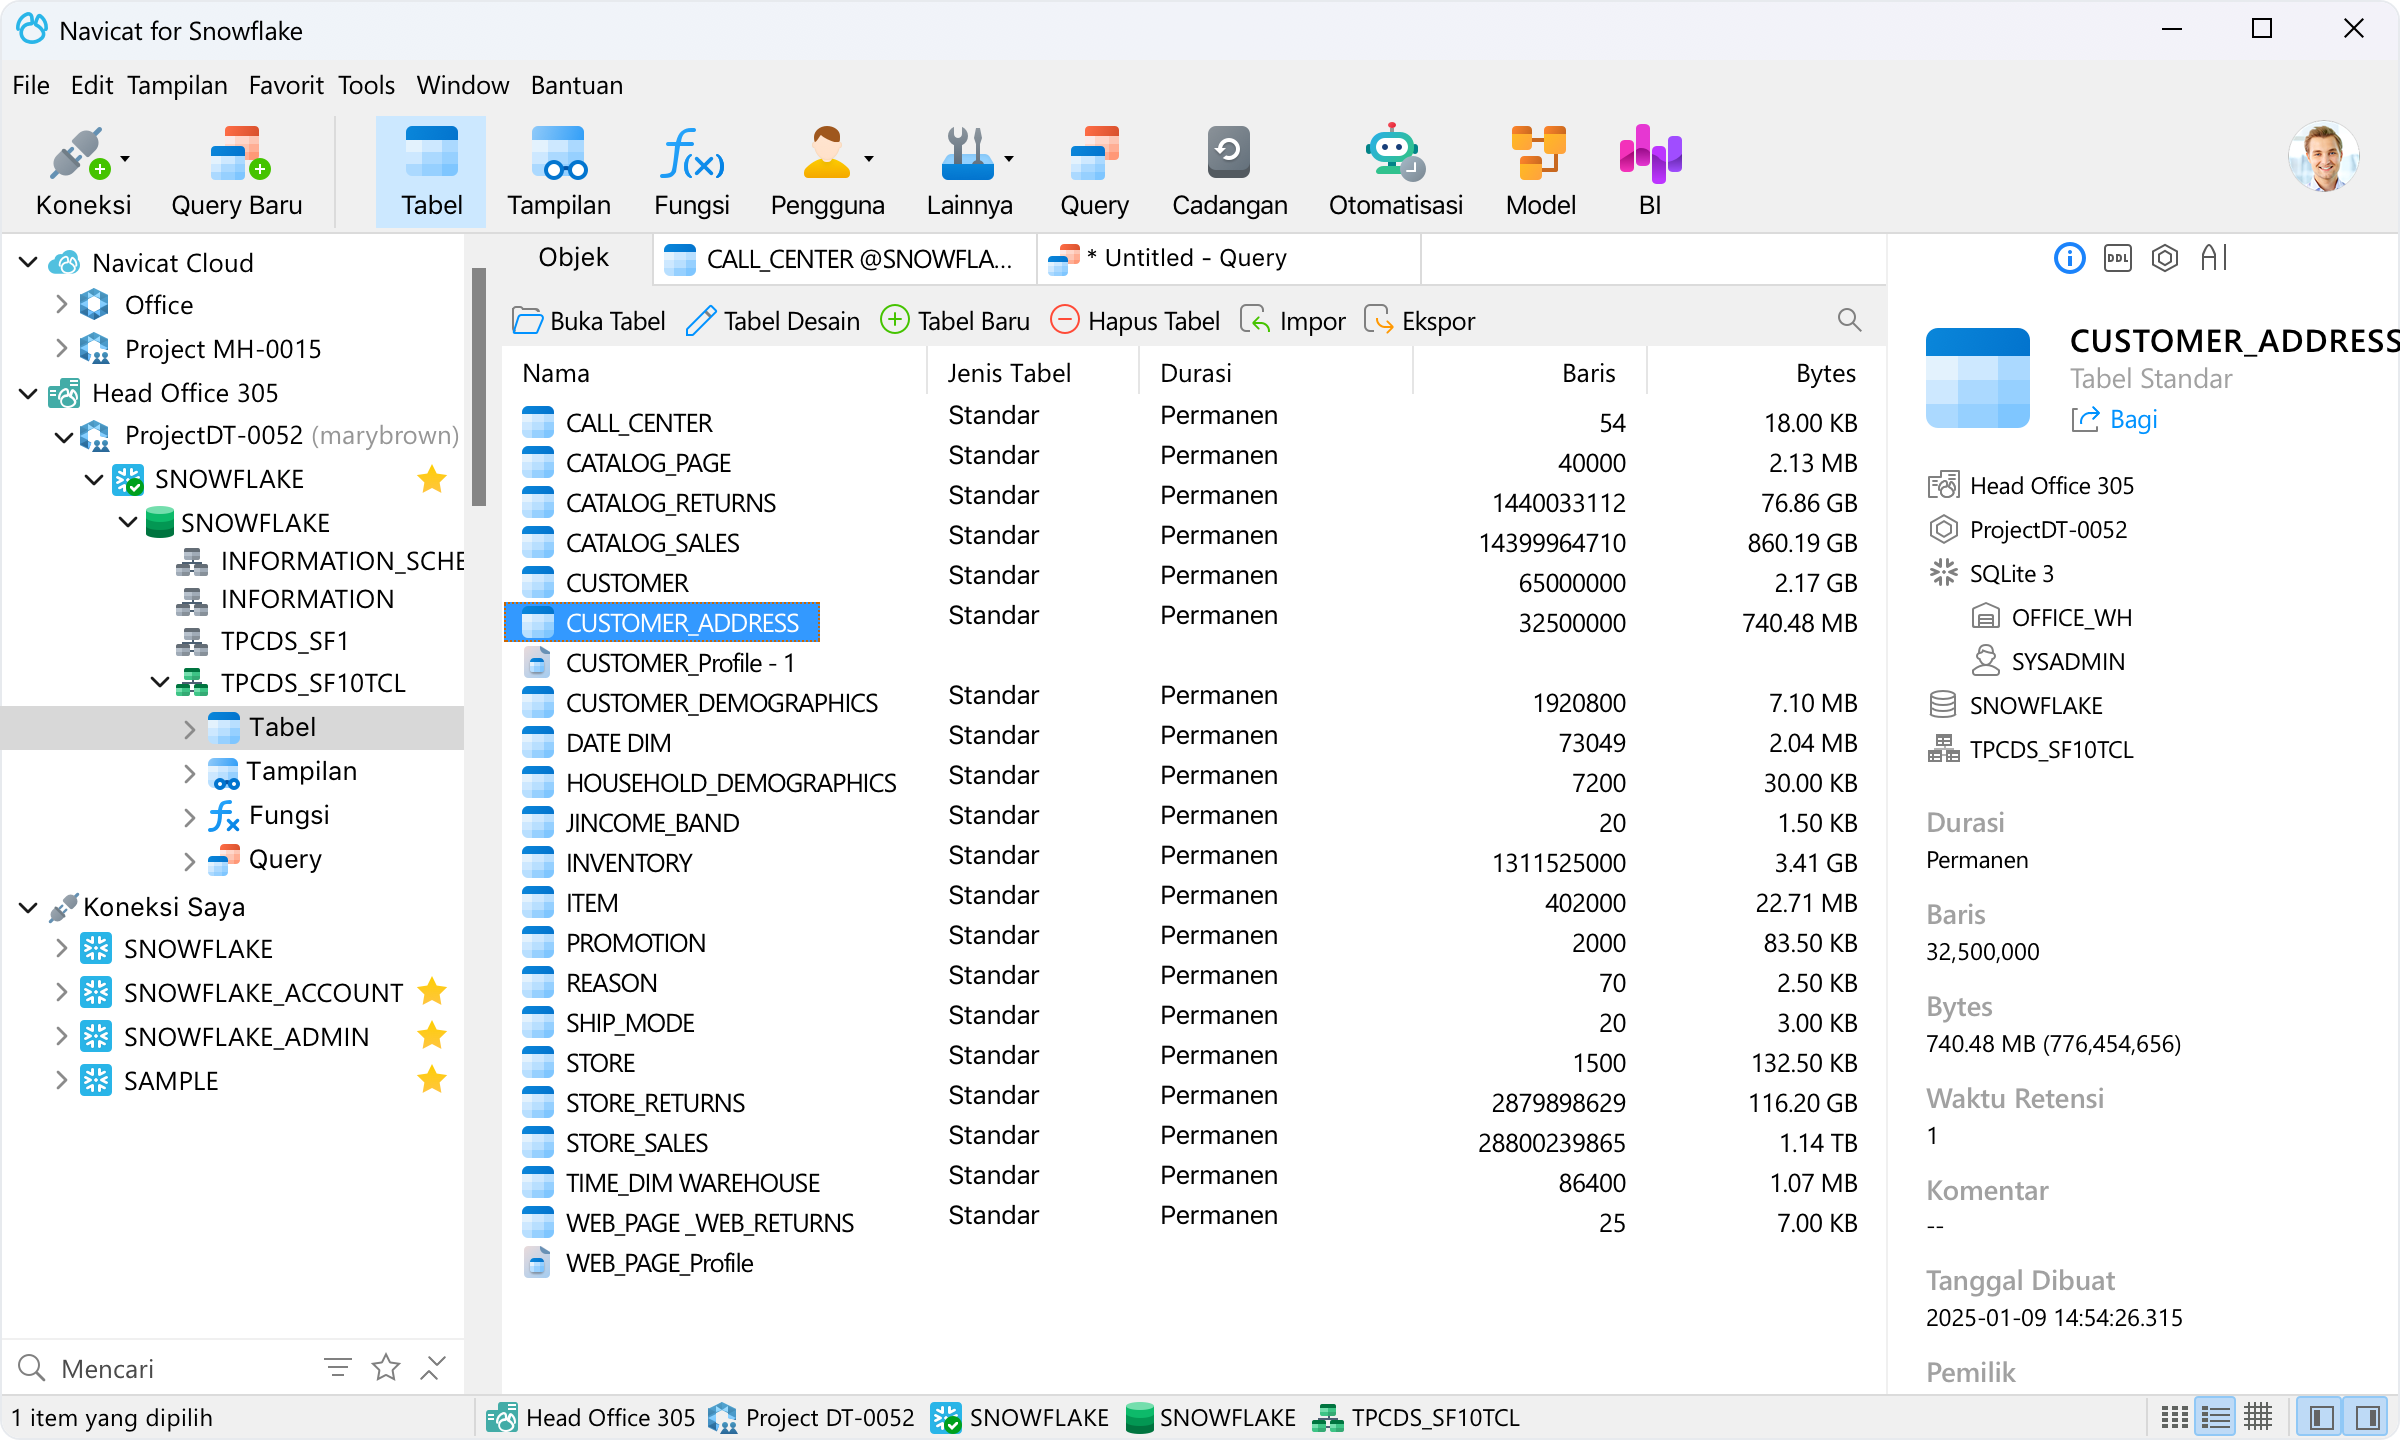
Task: Open the Lainnya tools icon
Action: (969, 172)
